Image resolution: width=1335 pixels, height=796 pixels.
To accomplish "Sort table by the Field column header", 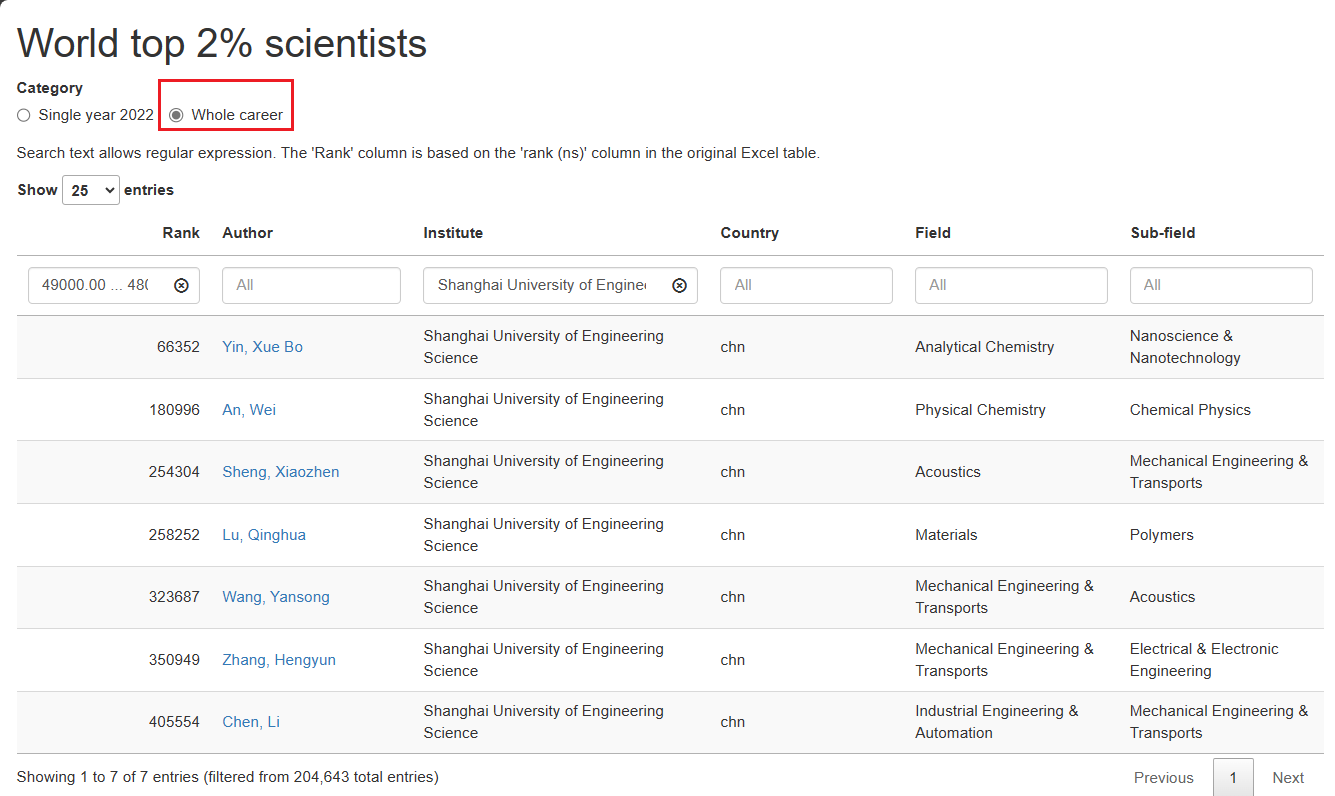I will coord(933,233).
